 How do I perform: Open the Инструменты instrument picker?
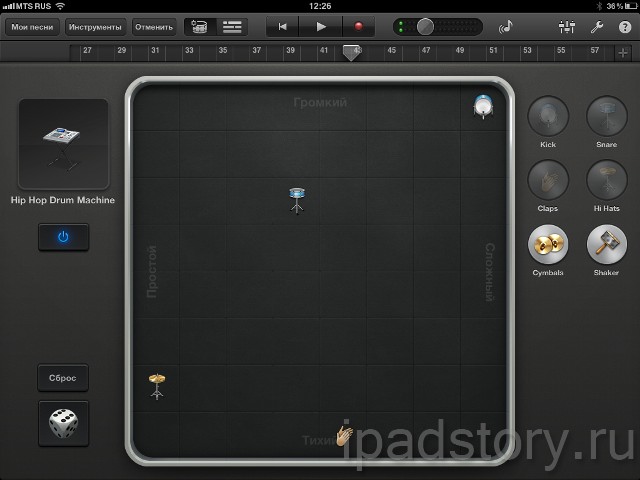click(95, 27)
